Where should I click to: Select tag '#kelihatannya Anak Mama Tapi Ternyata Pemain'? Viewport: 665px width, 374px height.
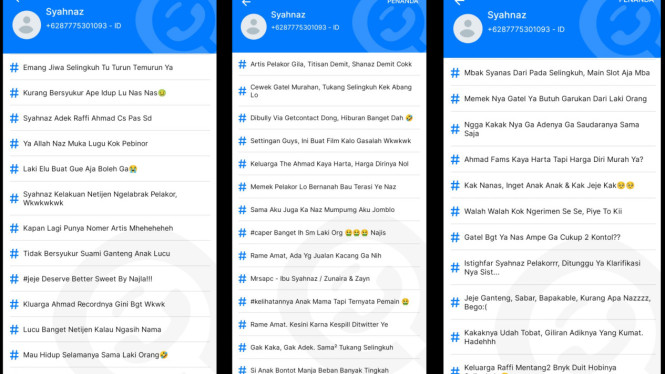330,301
